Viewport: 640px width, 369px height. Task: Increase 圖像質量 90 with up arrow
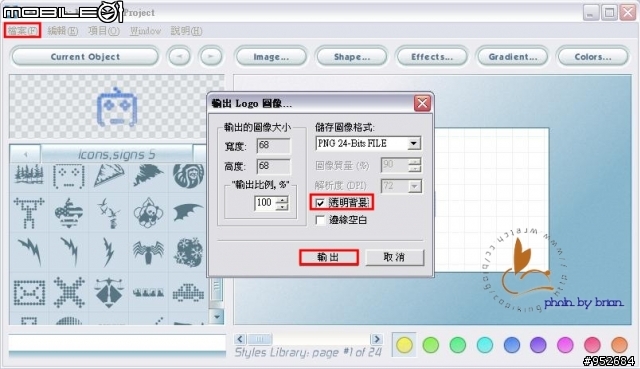pos(415,162)
